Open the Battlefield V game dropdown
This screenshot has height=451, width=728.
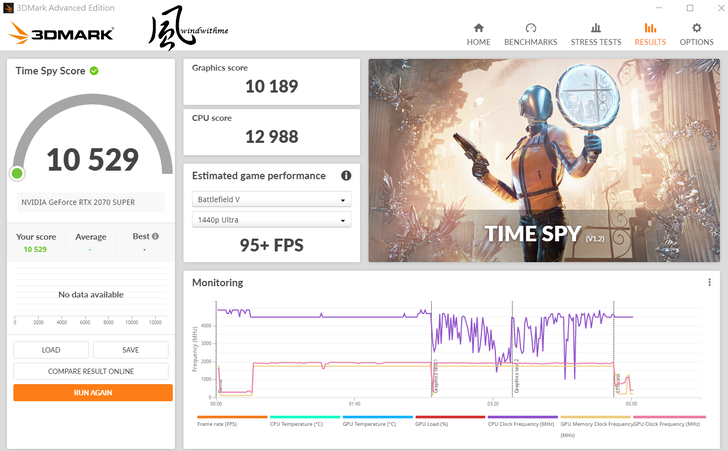click(x=272, y=199)
